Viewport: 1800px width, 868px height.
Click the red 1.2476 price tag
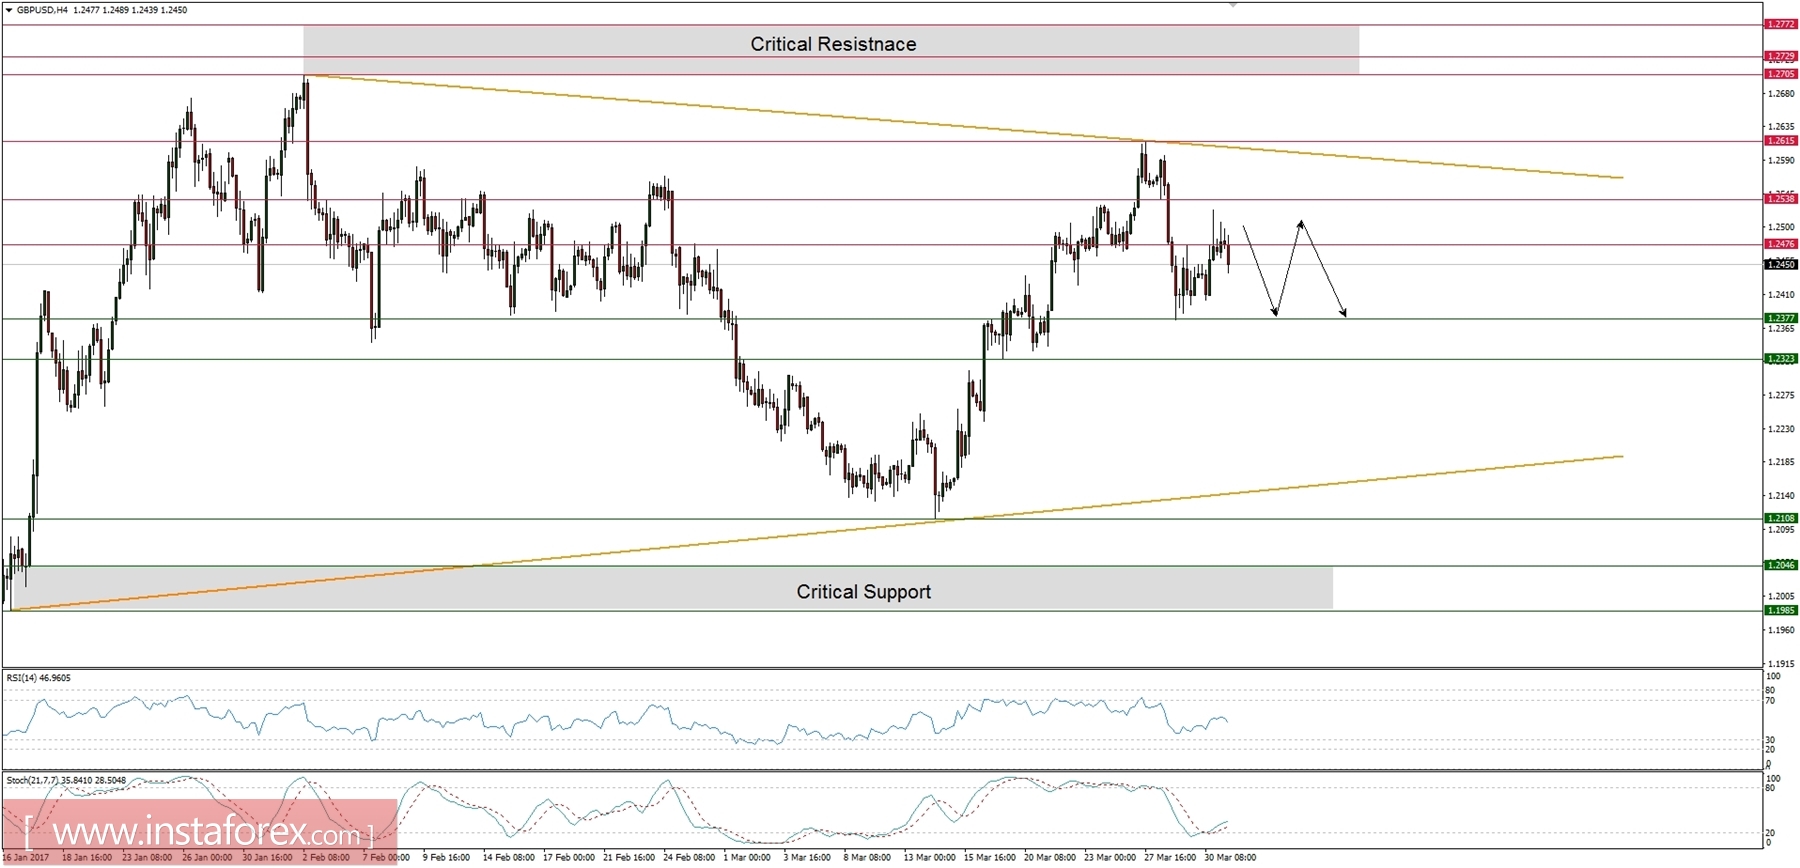click(1780, 244)
